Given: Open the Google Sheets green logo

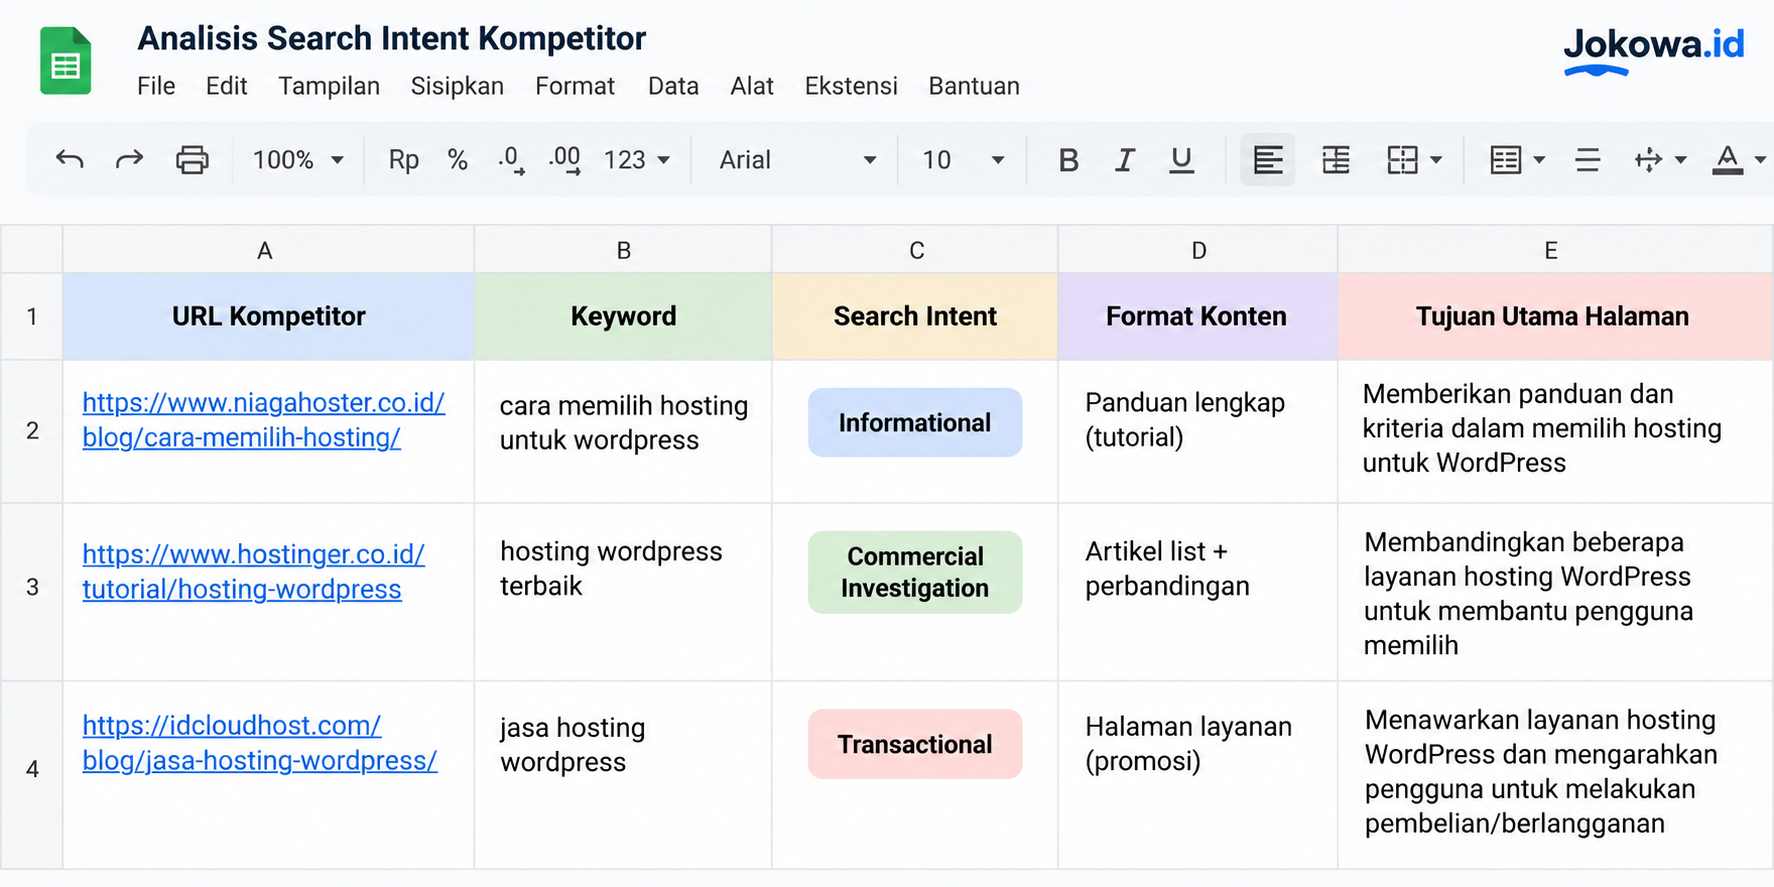Looking at the screenshot, I should (66, 61).
